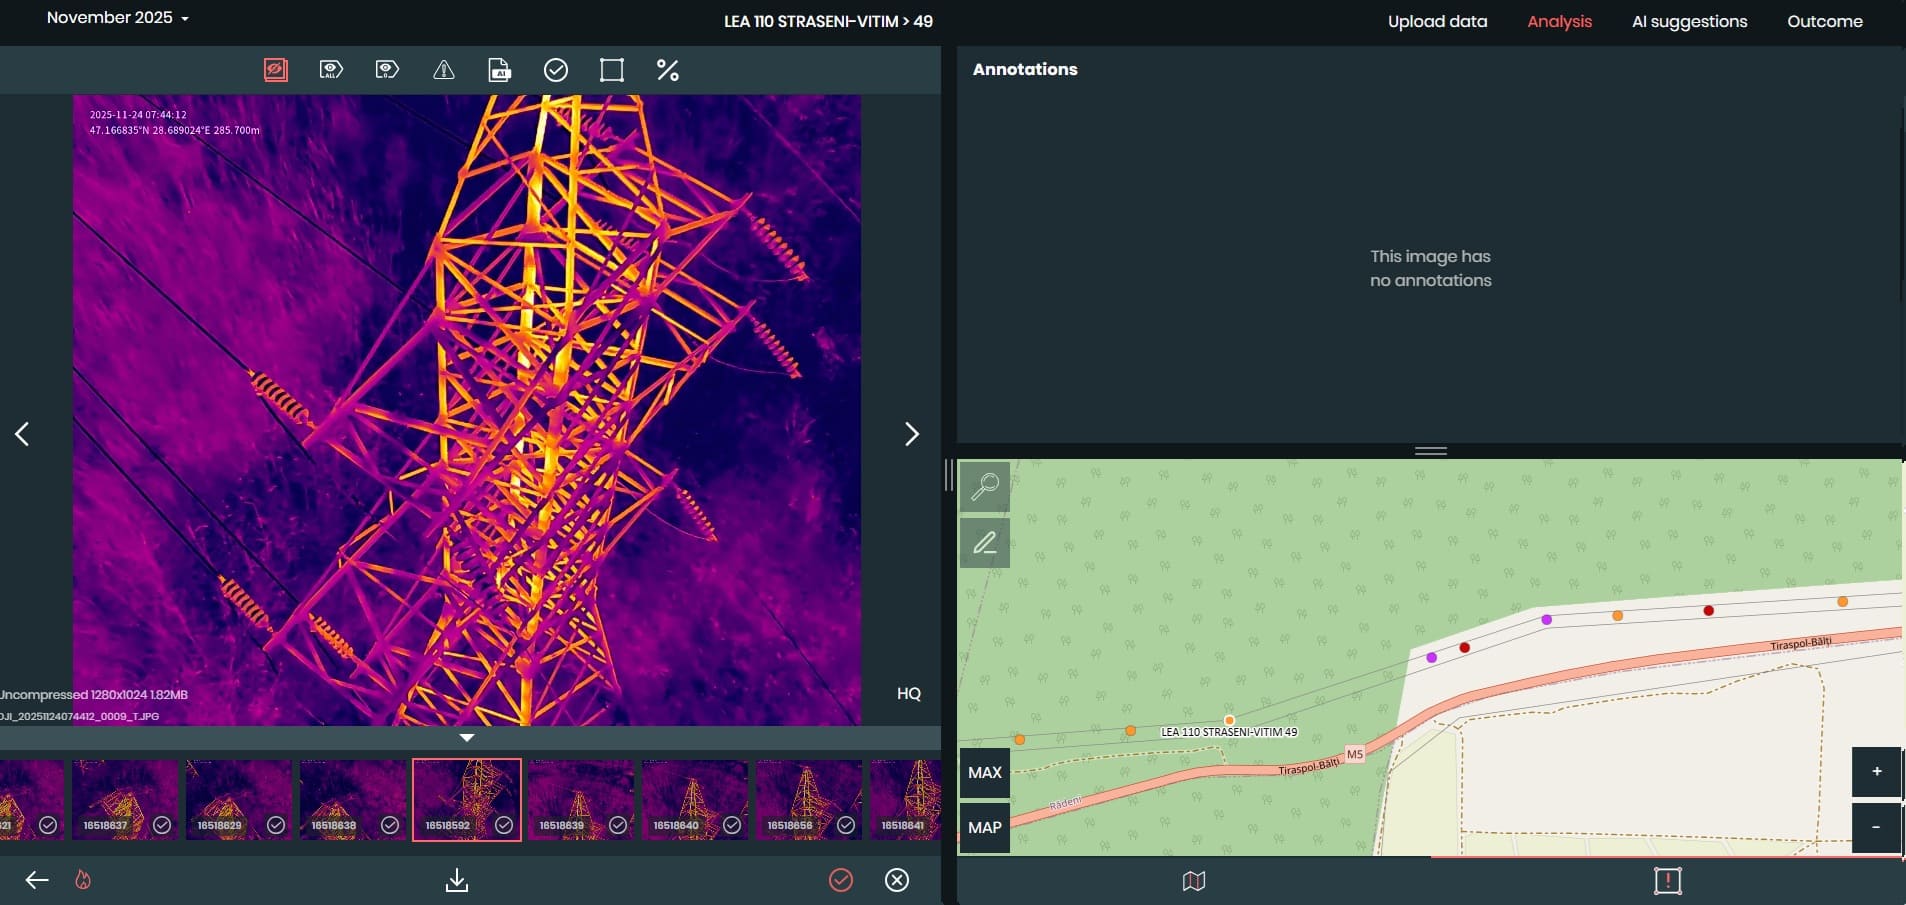Click the show ALL labels eye icon
The image size is (1906, 905).
click(331, 70)
